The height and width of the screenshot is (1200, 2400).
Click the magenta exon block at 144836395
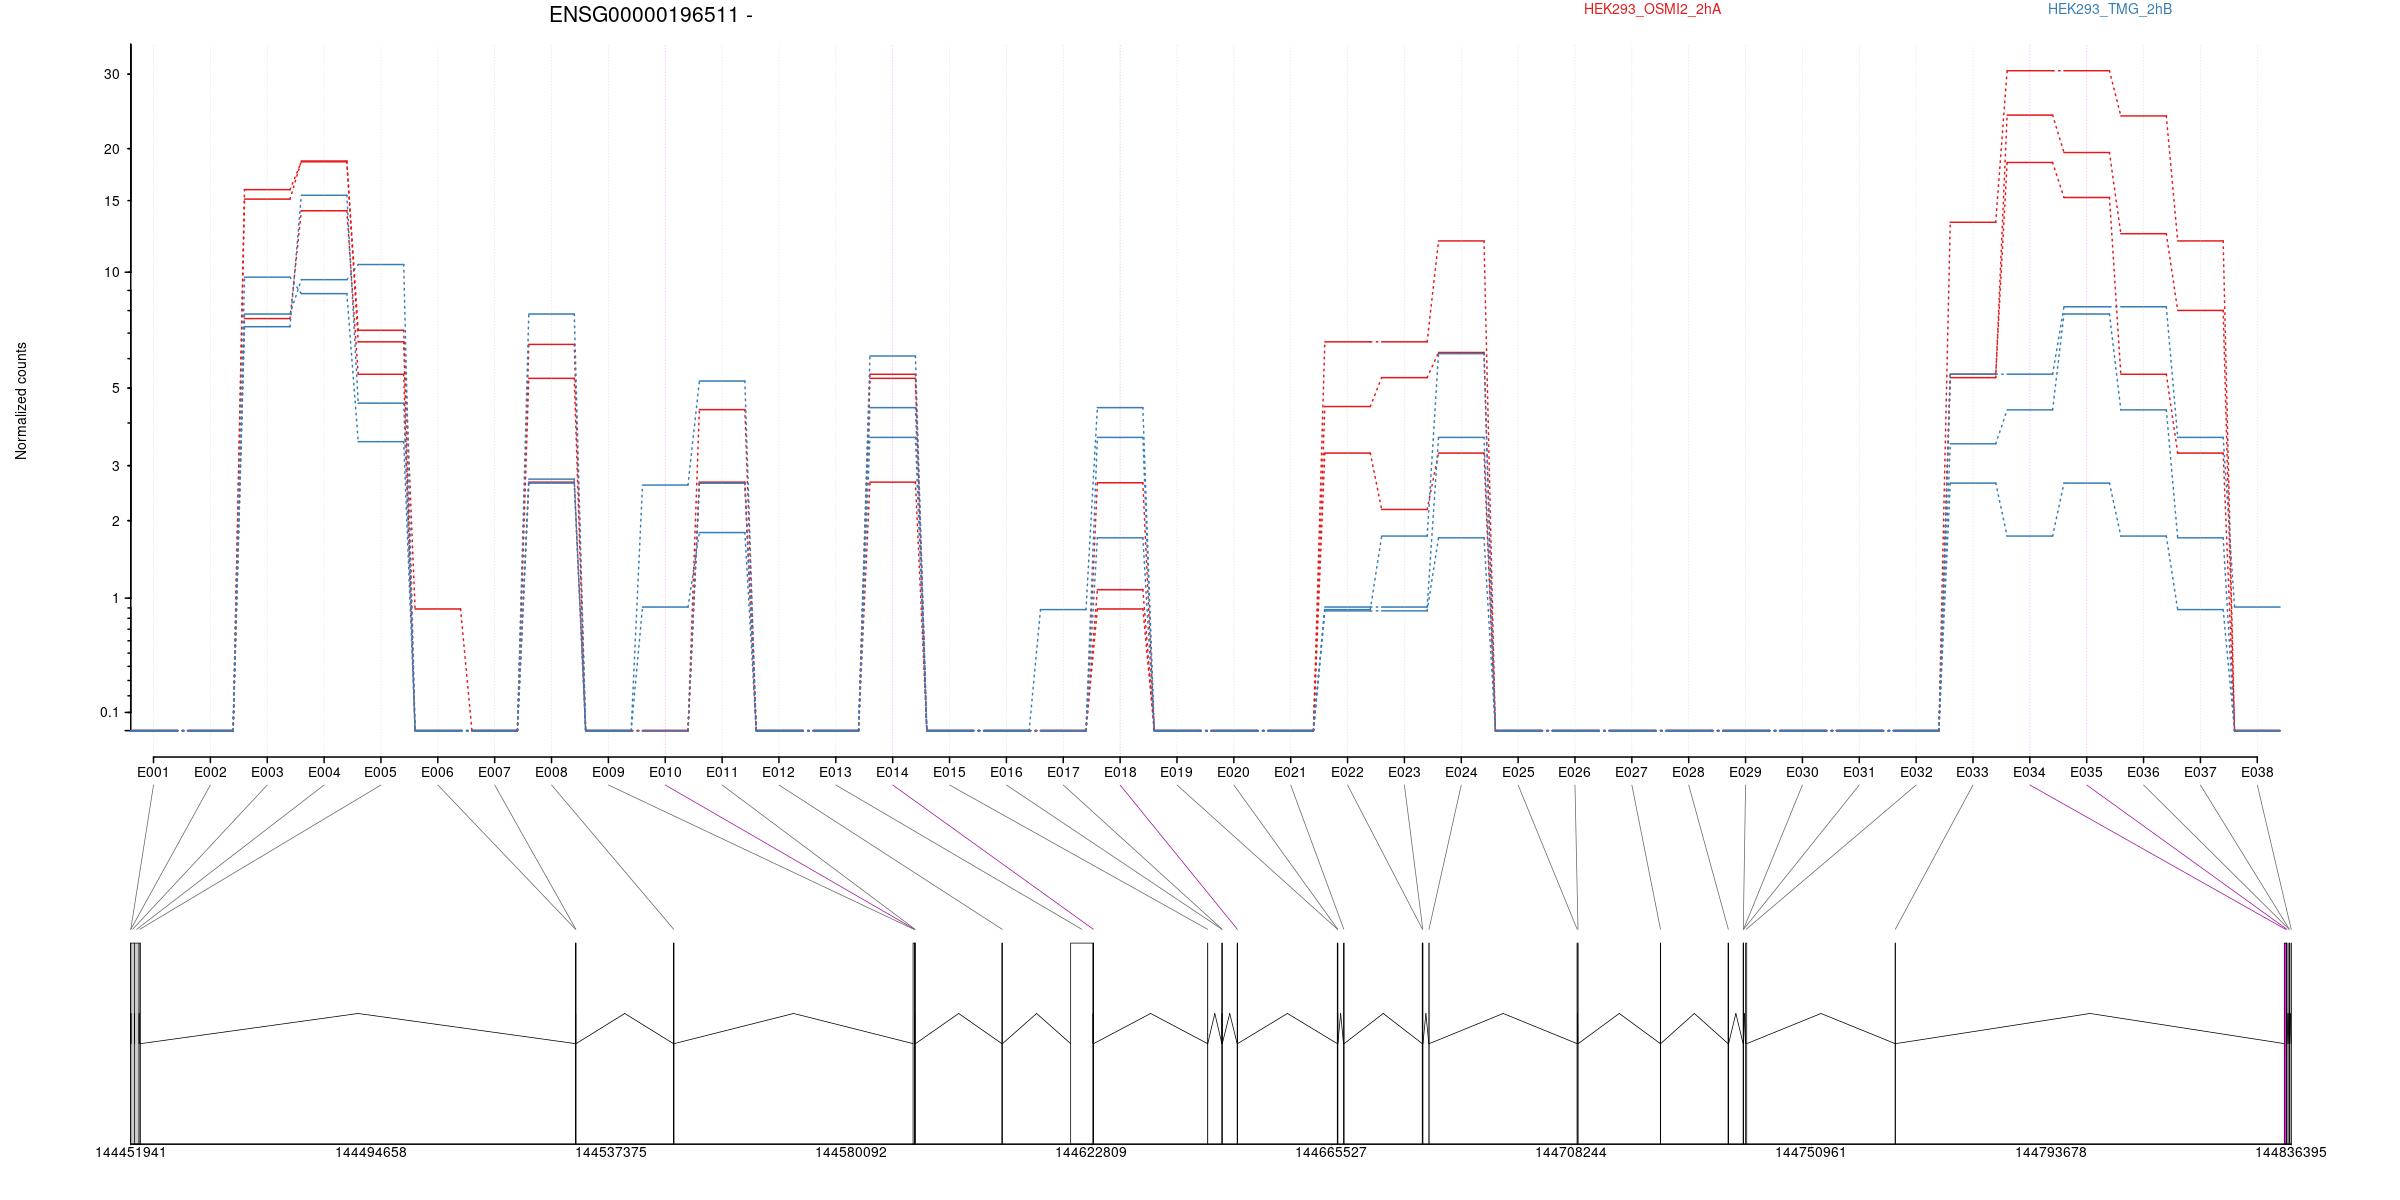(x=2287, y=1043)
